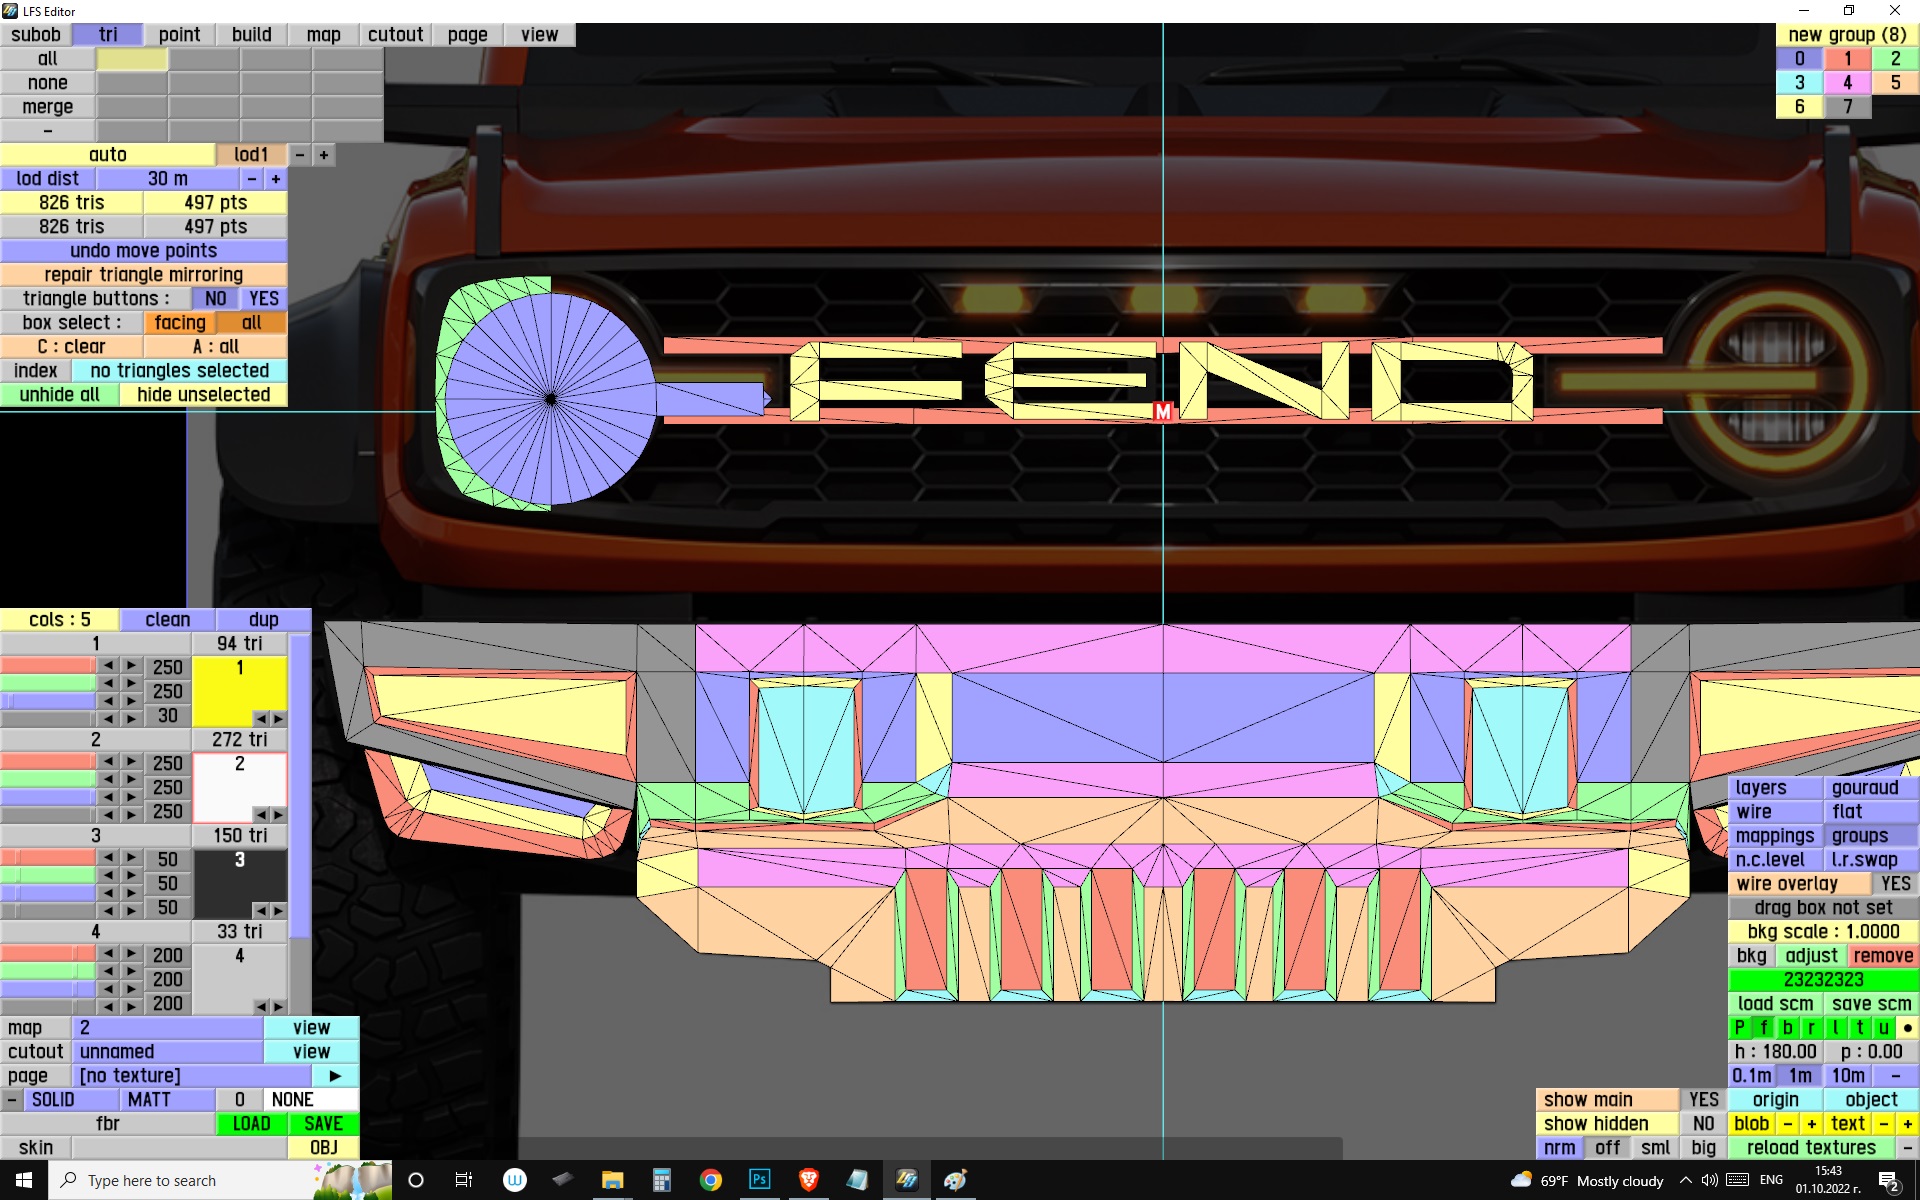Screen dimensions: 1920x1200
Task: Switch to the point tab
Action: pos(179,35)
